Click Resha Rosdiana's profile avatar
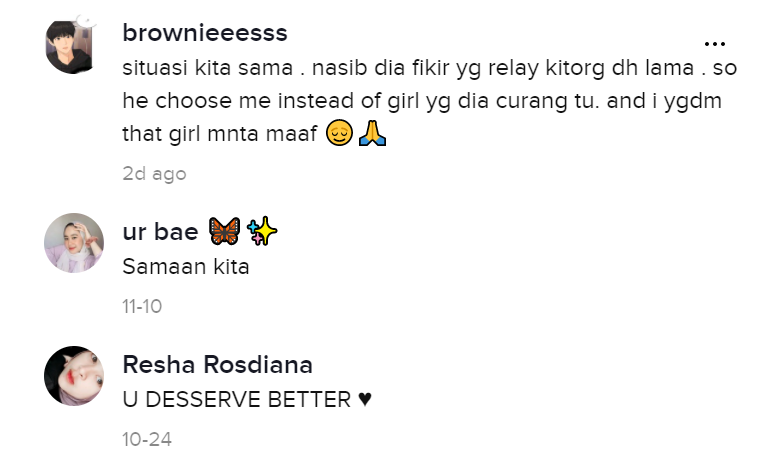The image size is (775, 454). (x=74, y=376)
